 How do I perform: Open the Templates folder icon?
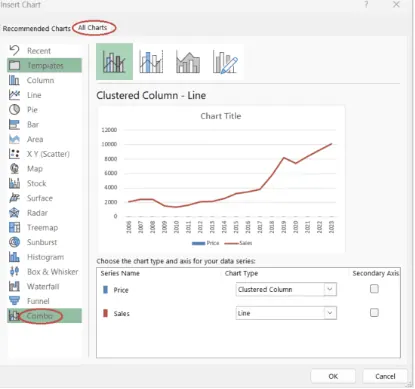pos(14,65)
